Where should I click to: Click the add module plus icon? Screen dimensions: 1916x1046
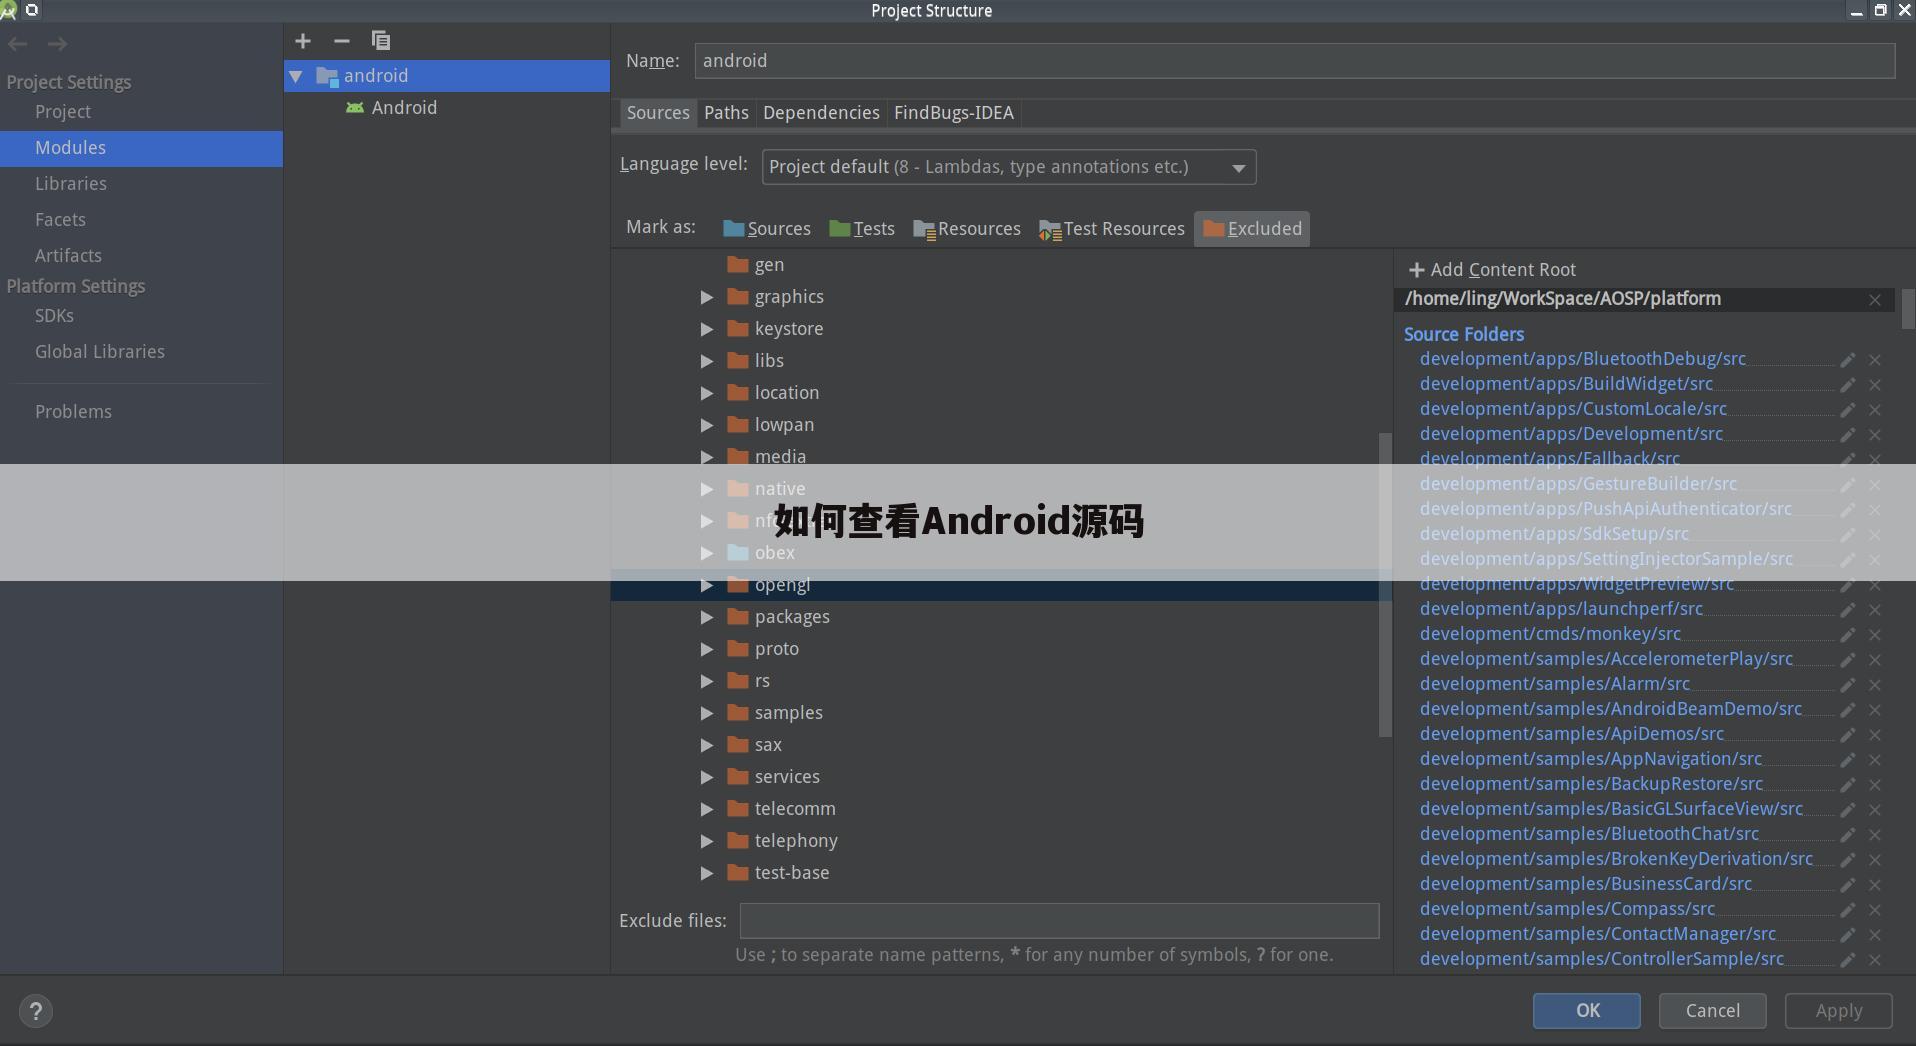click(x=303, y=41)
